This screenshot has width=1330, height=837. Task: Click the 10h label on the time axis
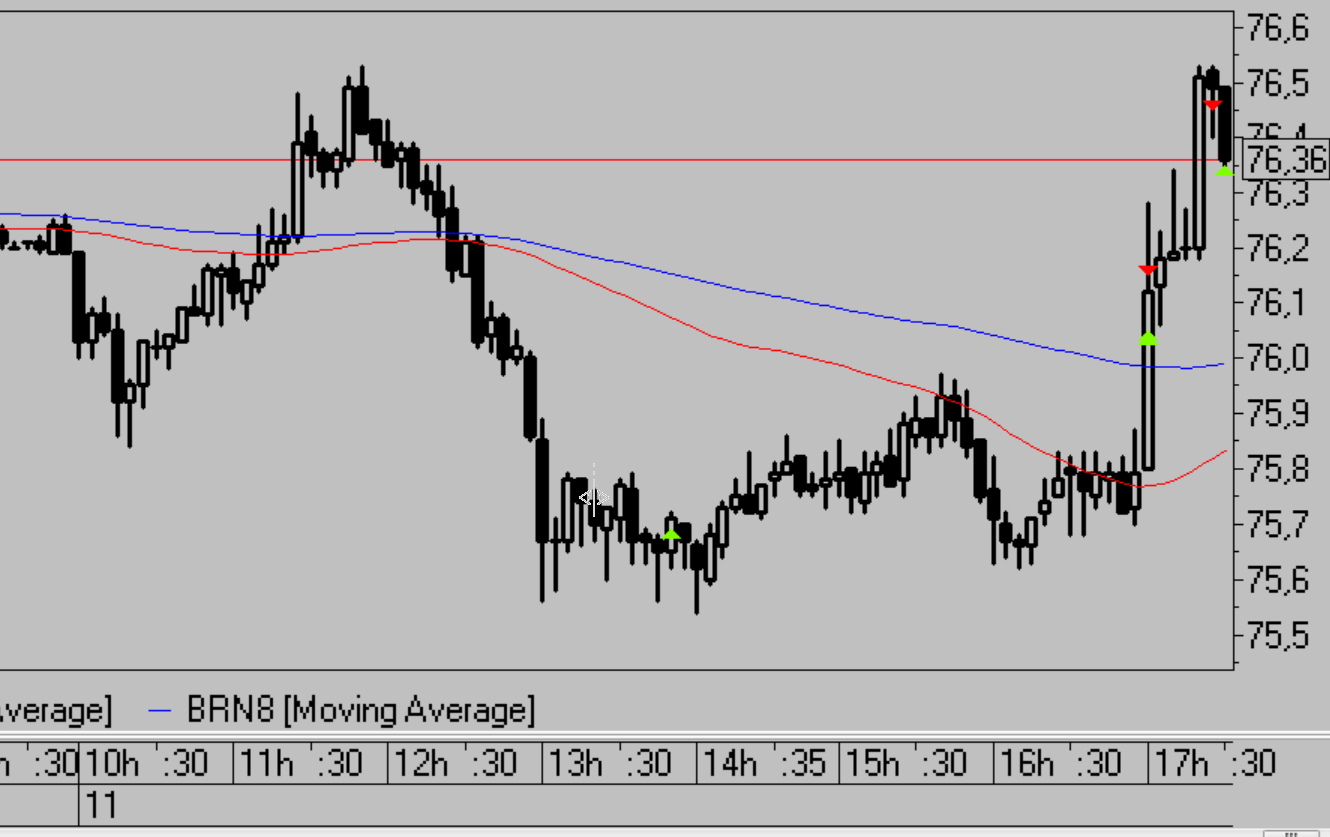(x=111, y=765)
